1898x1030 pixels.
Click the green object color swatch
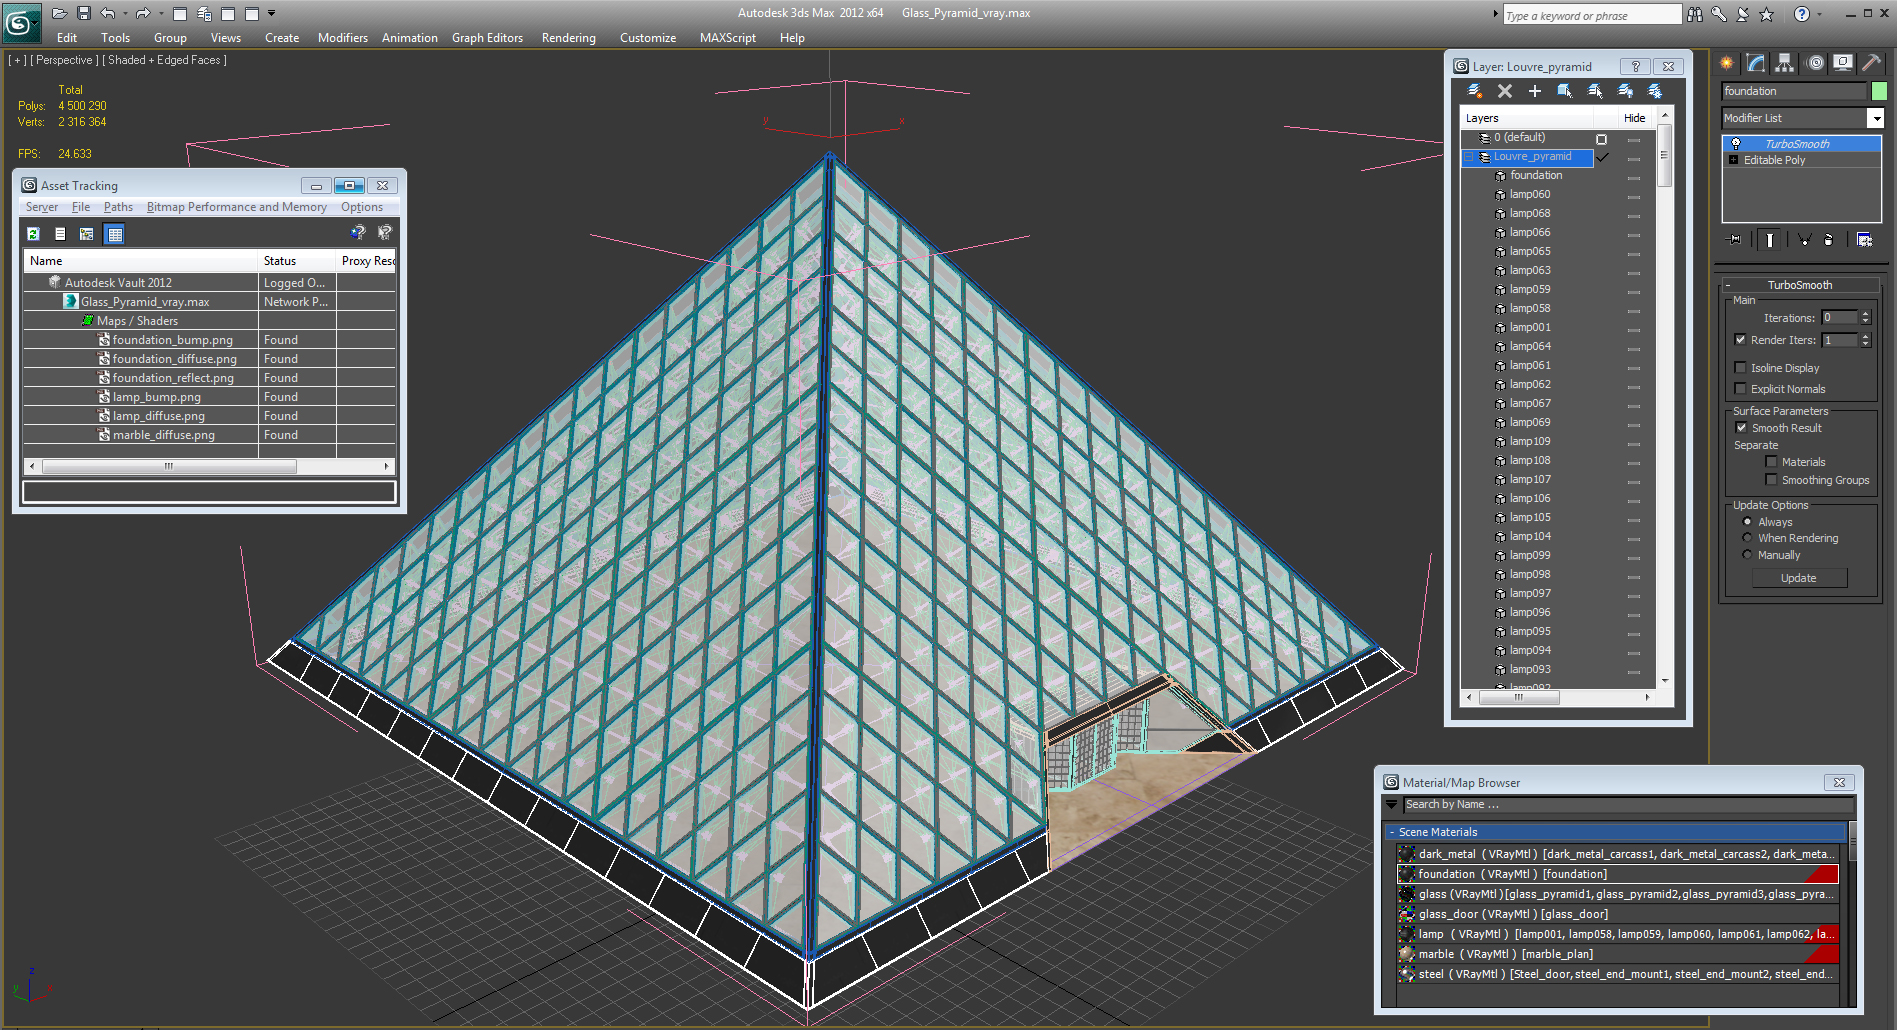click(x=1879, y=91)
